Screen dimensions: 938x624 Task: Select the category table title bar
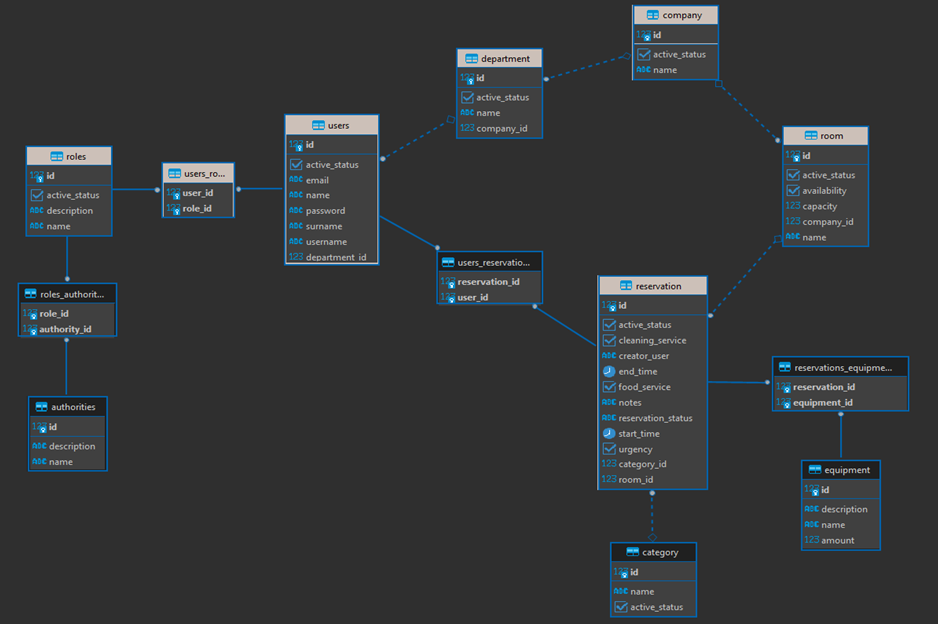653,551
